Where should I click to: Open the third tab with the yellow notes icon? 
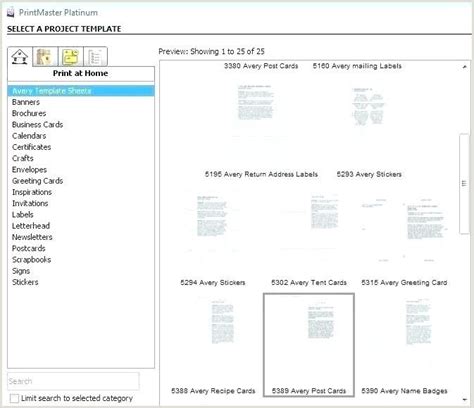(70, 57)
